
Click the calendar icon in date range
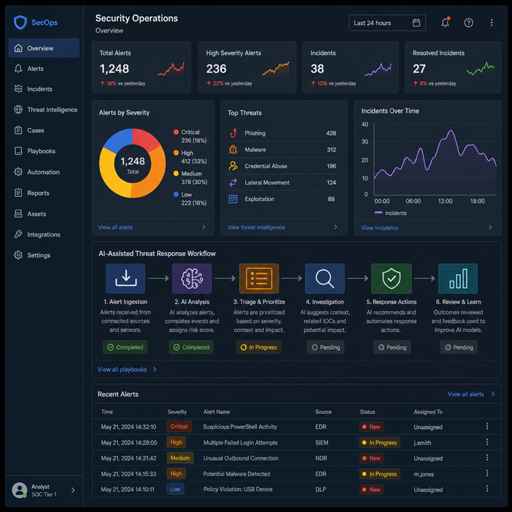pyautogui.click(x=416, y=23)
